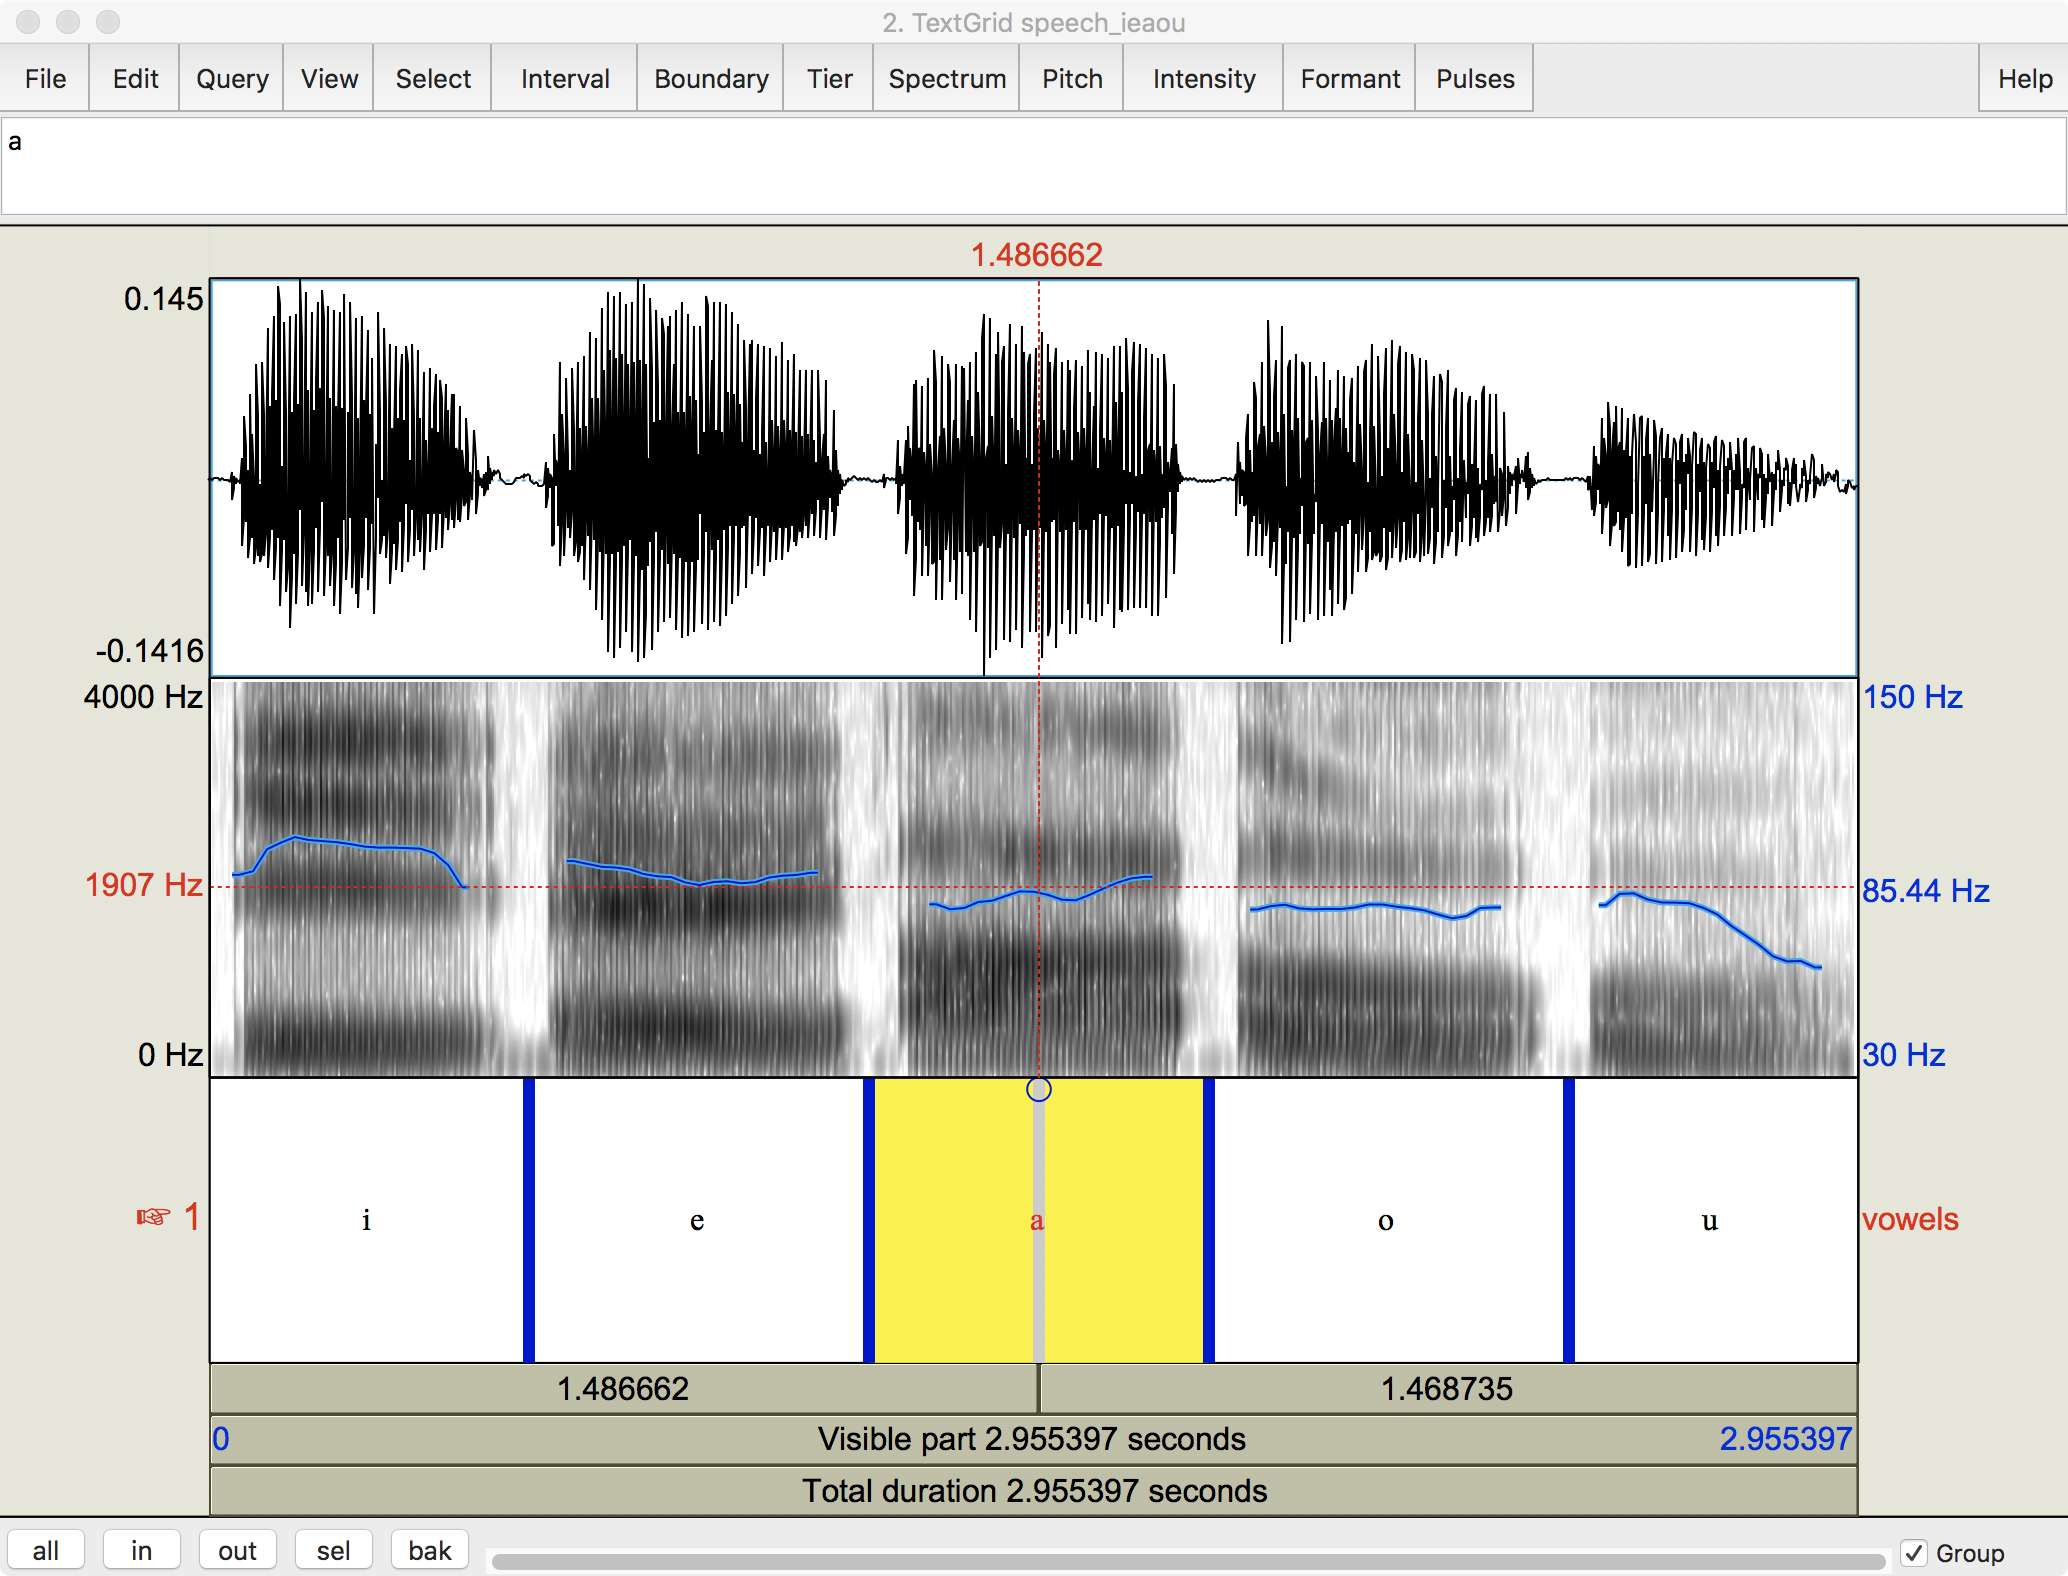This screenshot has height=1576, width=2068.
Task: Click the 'vowels' tier name
Action: (1910, 1219)
